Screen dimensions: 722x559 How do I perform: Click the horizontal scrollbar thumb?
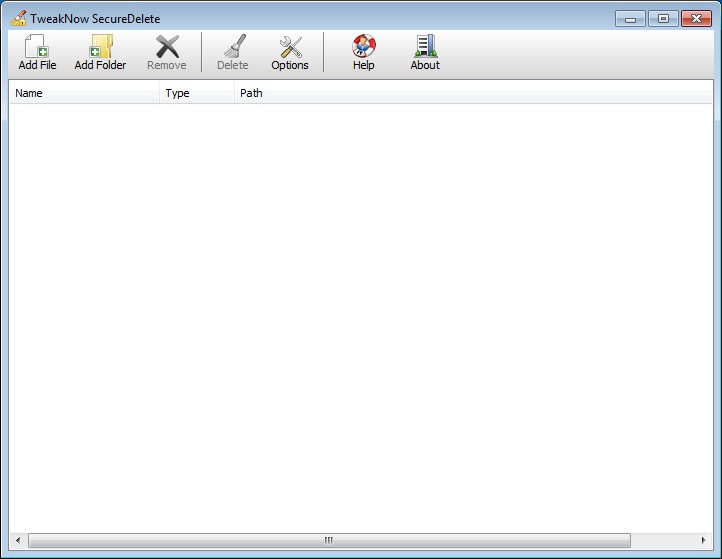pyautogui.click(x=329, y=540)
